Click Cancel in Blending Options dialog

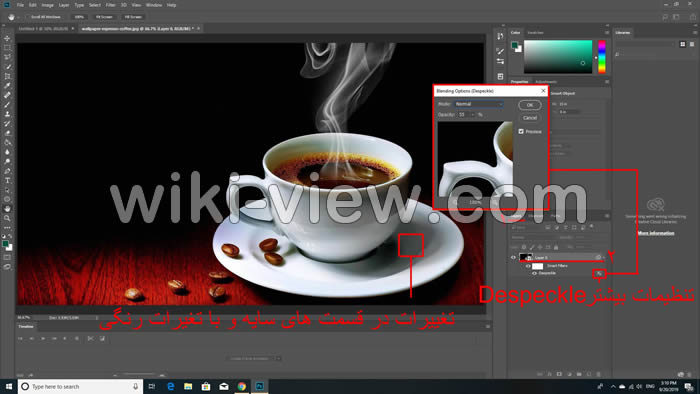pyautogui.click(x=530, y=118)
